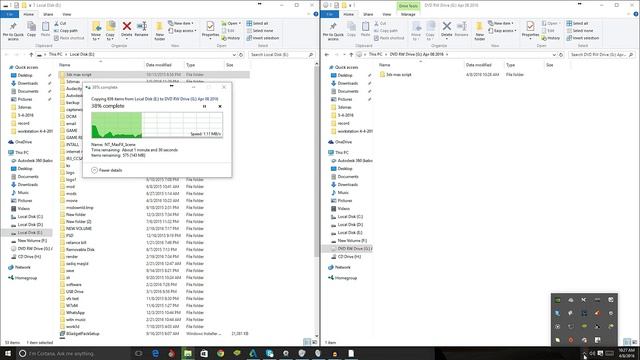Create New folder in Local Disk window

pyautogui.click(x=160, y=31)
